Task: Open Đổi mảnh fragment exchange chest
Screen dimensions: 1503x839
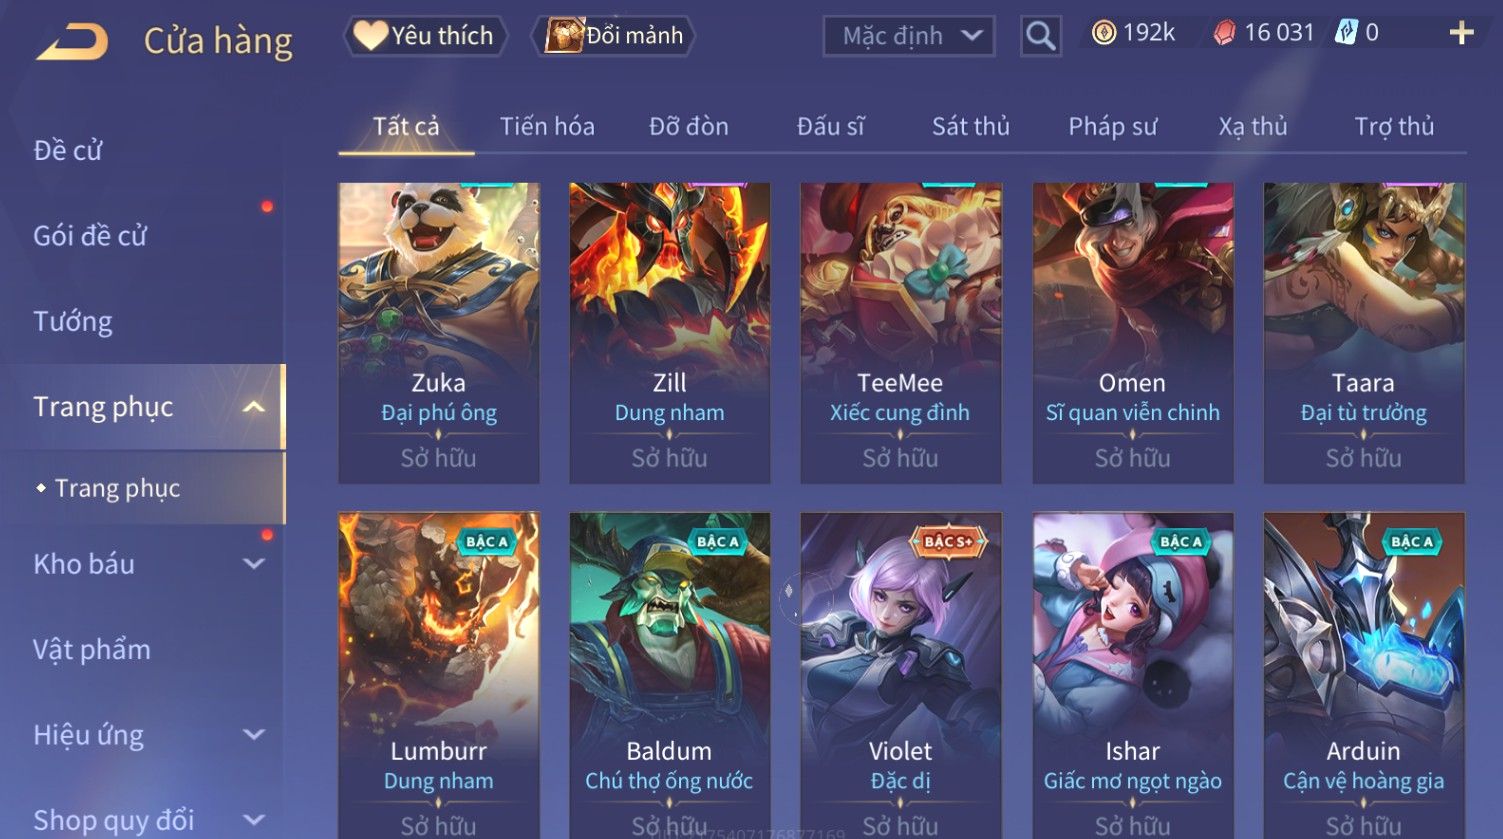Action: pyautogui.click(x=614, y=36)
